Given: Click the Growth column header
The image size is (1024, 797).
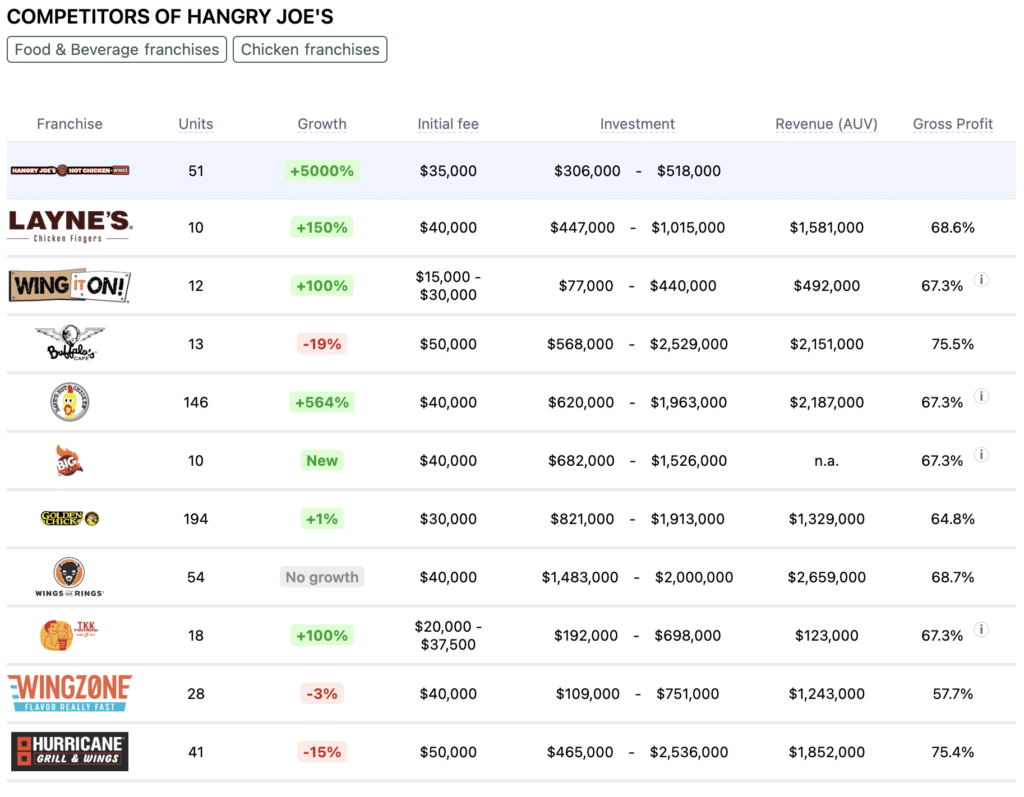Looking at the screenshot, I should pos(322,124).
